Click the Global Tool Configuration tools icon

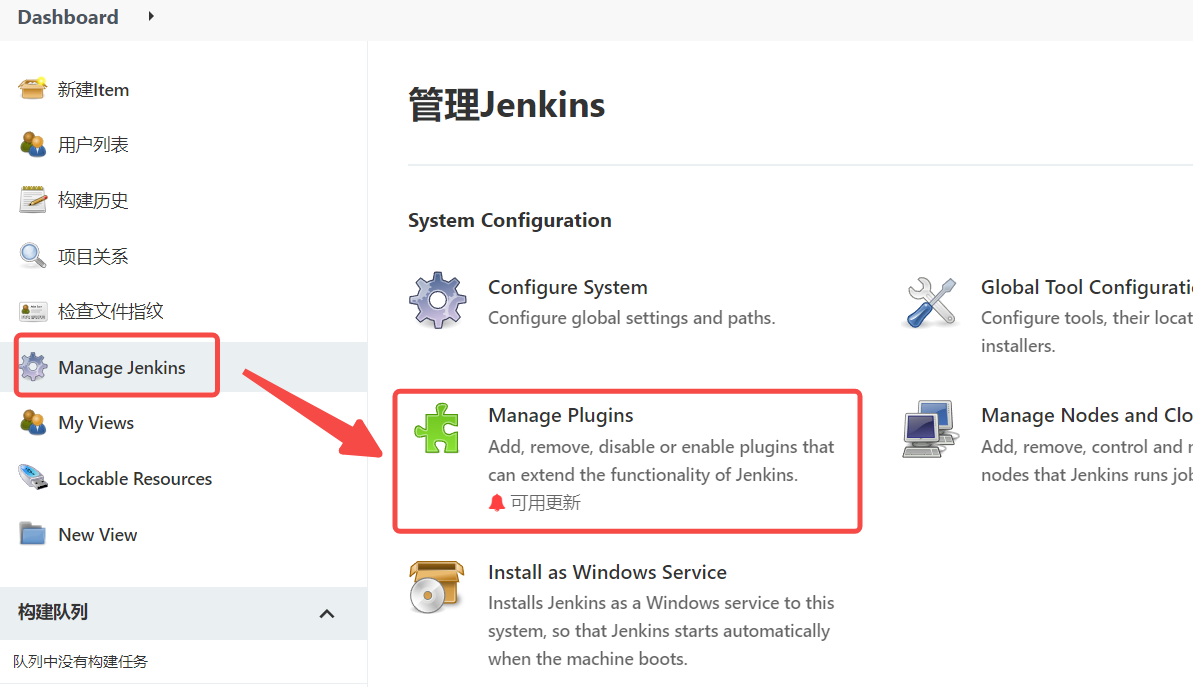coord(930,302)
